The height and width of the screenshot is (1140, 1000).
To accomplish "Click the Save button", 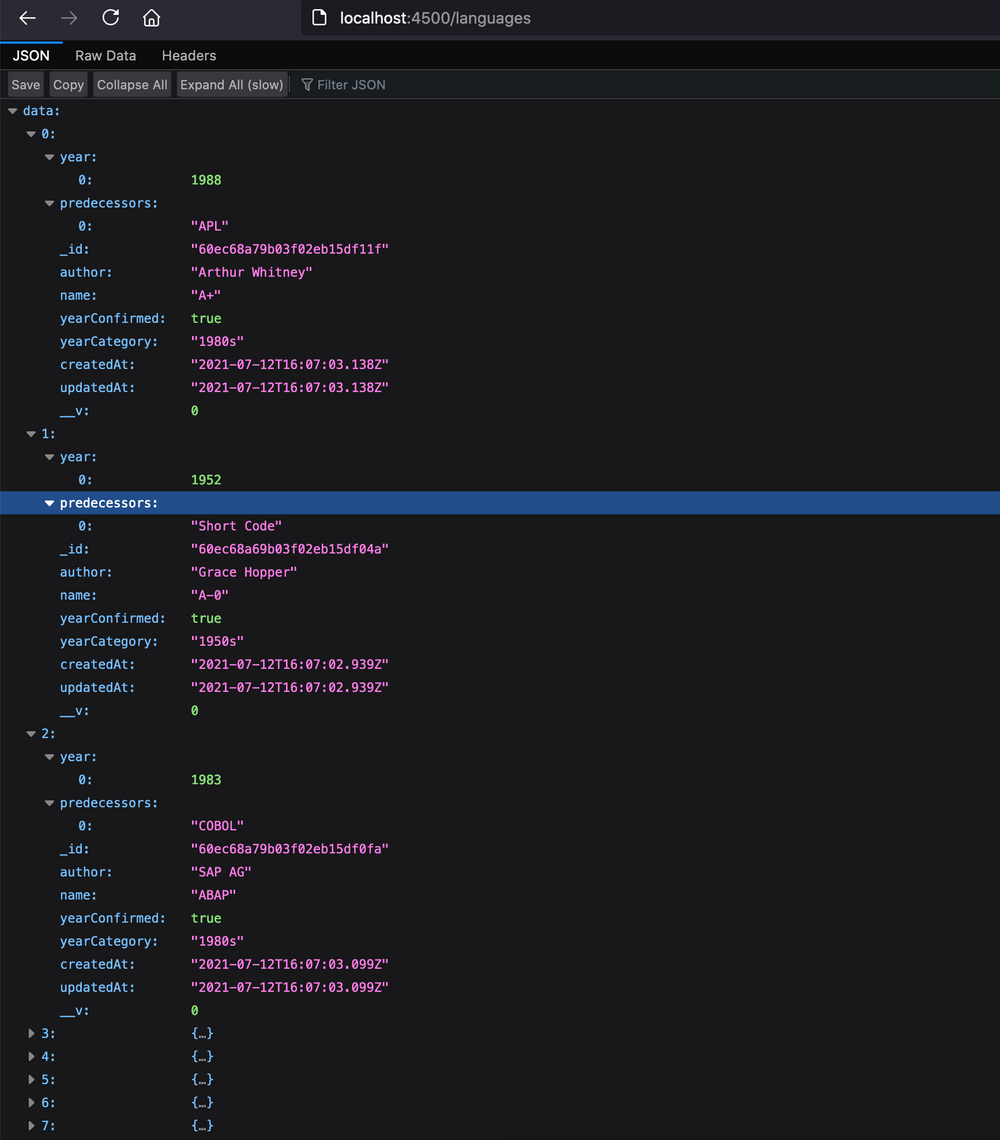I will pos(25,84).
